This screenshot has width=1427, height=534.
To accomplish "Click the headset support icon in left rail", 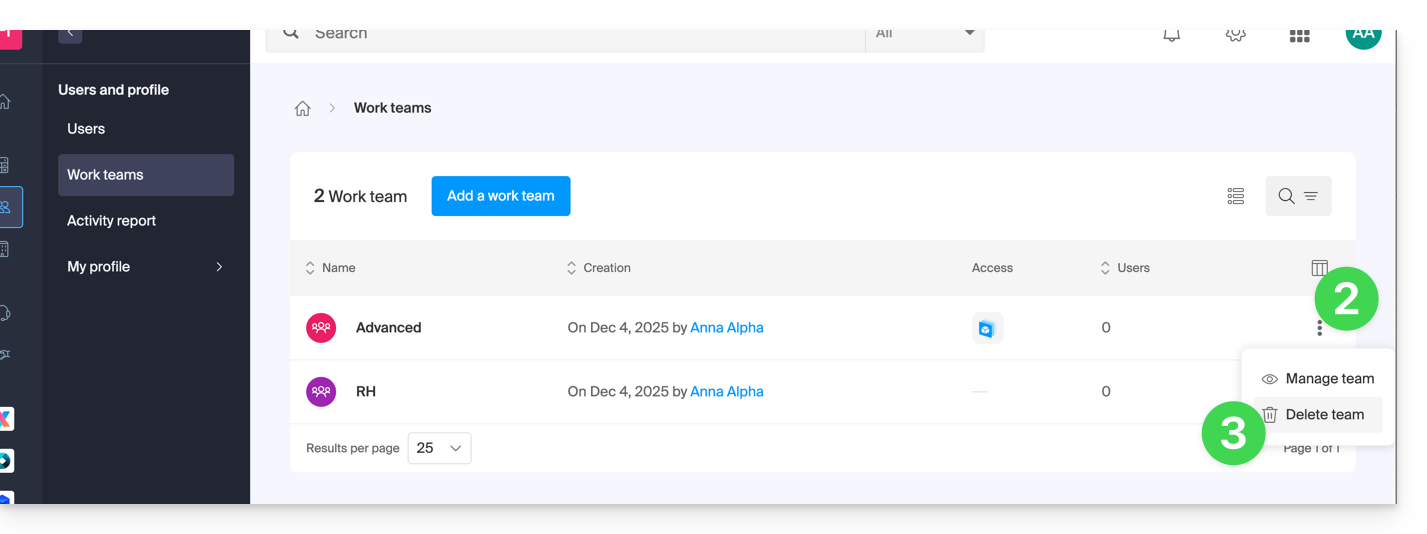I will point(6,313).
